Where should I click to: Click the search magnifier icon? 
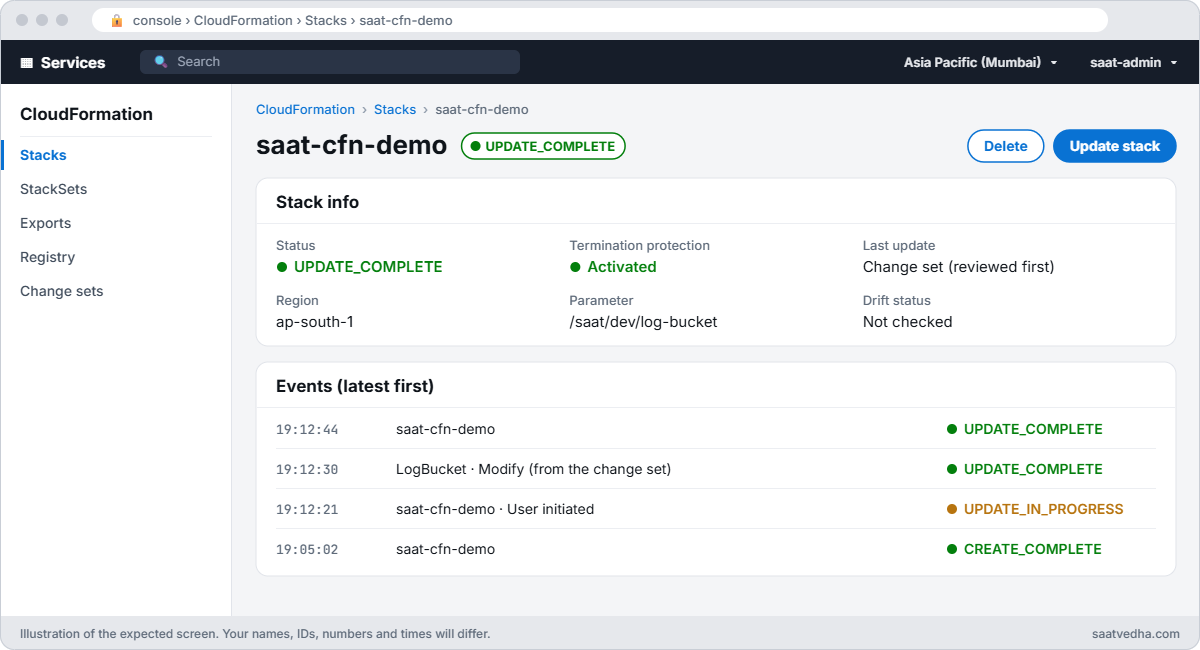161,62
